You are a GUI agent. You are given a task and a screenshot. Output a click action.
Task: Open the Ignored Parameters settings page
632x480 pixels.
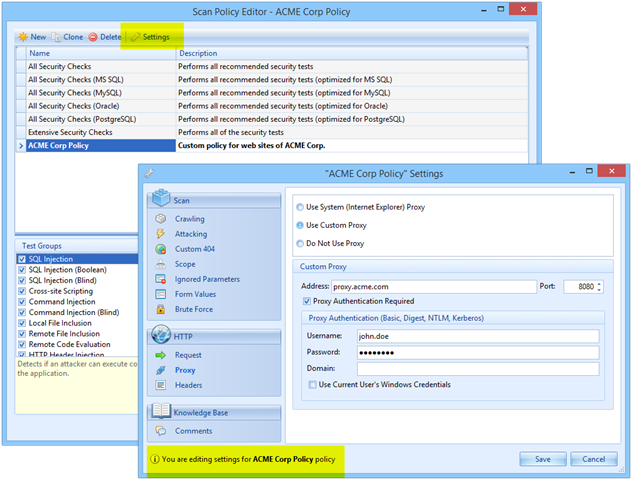[x=207, y=279]
